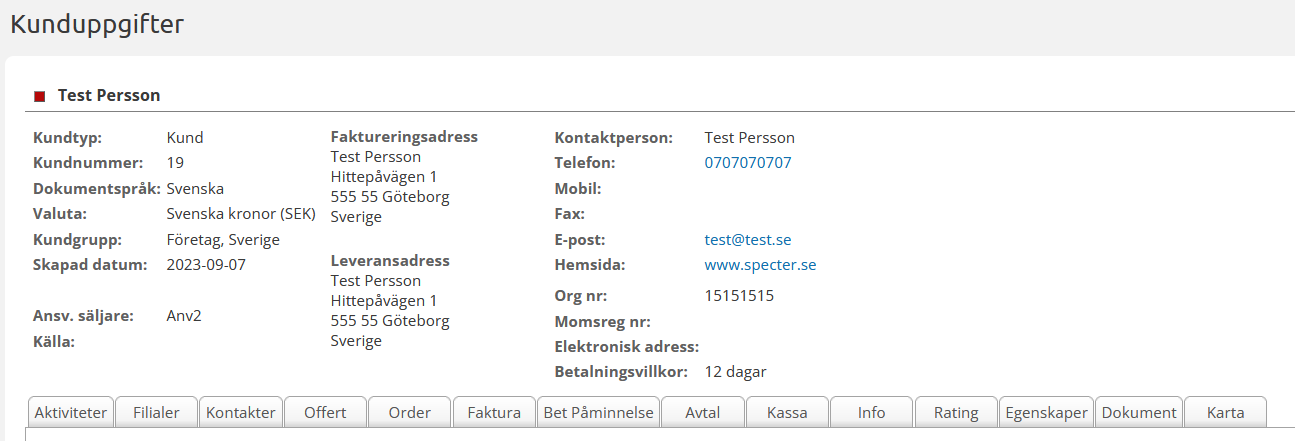Click the Test Persson customer heading
The width and height of the screenshot is (1295, 441).
109,95
